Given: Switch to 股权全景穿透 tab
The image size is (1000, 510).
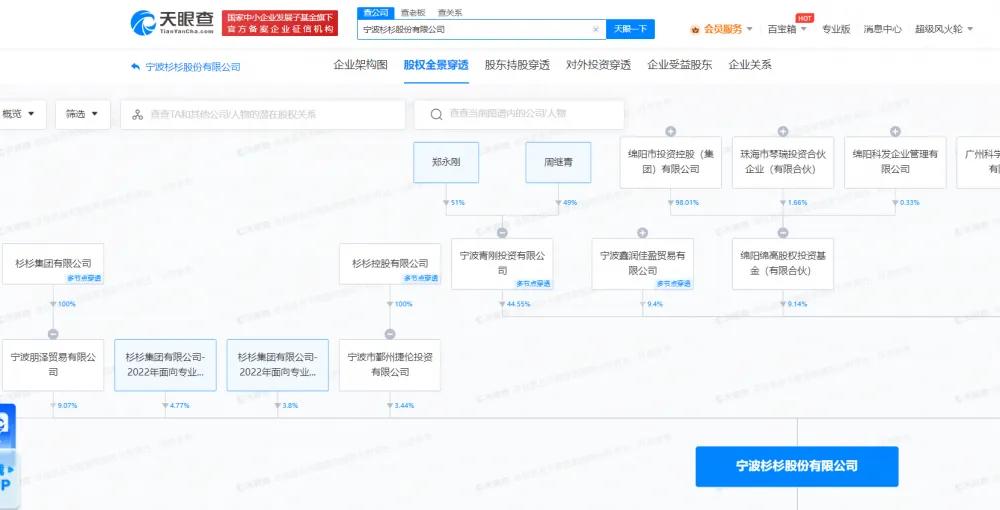Looking at the screenshot, I should (436, 64).
